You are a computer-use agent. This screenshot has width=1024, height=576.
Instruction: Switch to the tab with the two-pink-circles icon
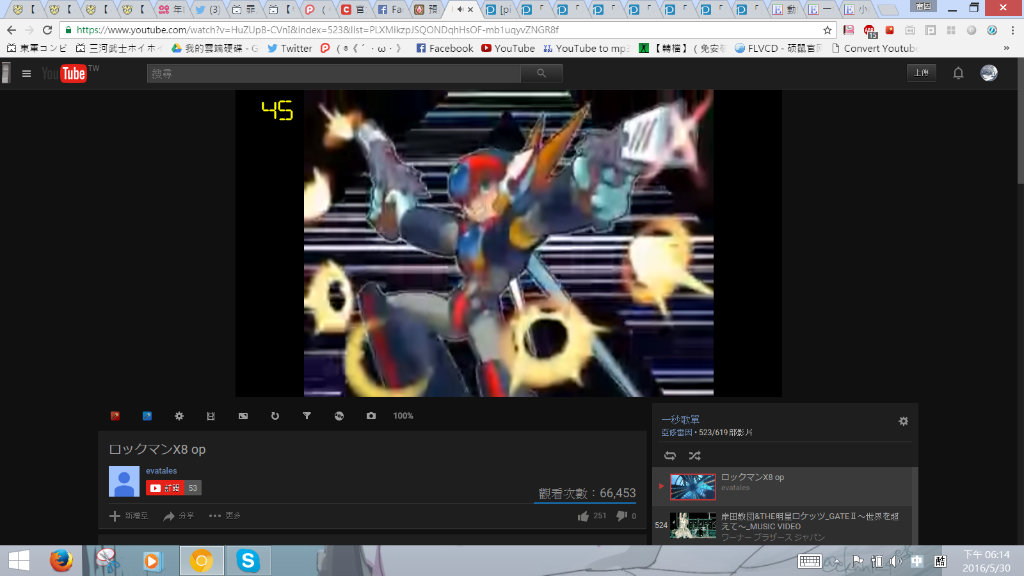pos(171,9)
